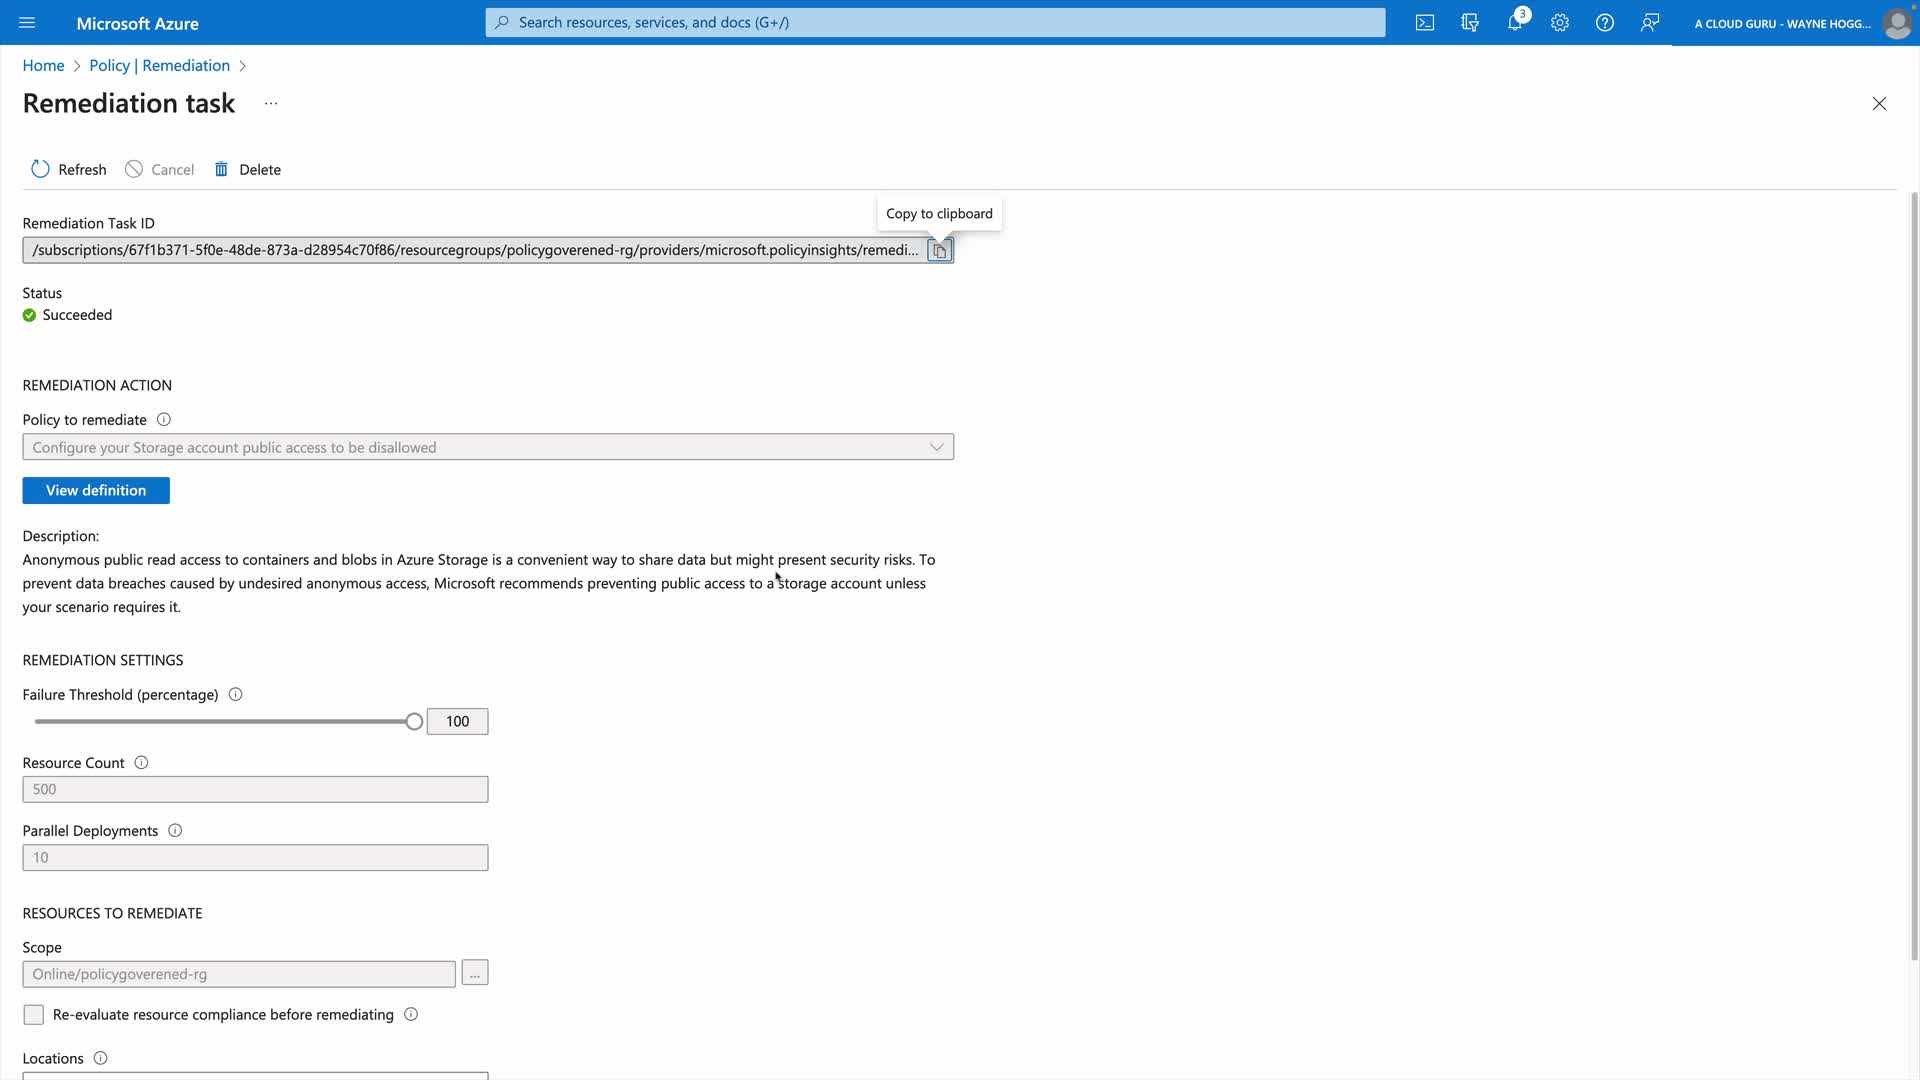Click the Failure Threshold slider handle
Screen dimensions: 1920x1080
coord(414,721)
